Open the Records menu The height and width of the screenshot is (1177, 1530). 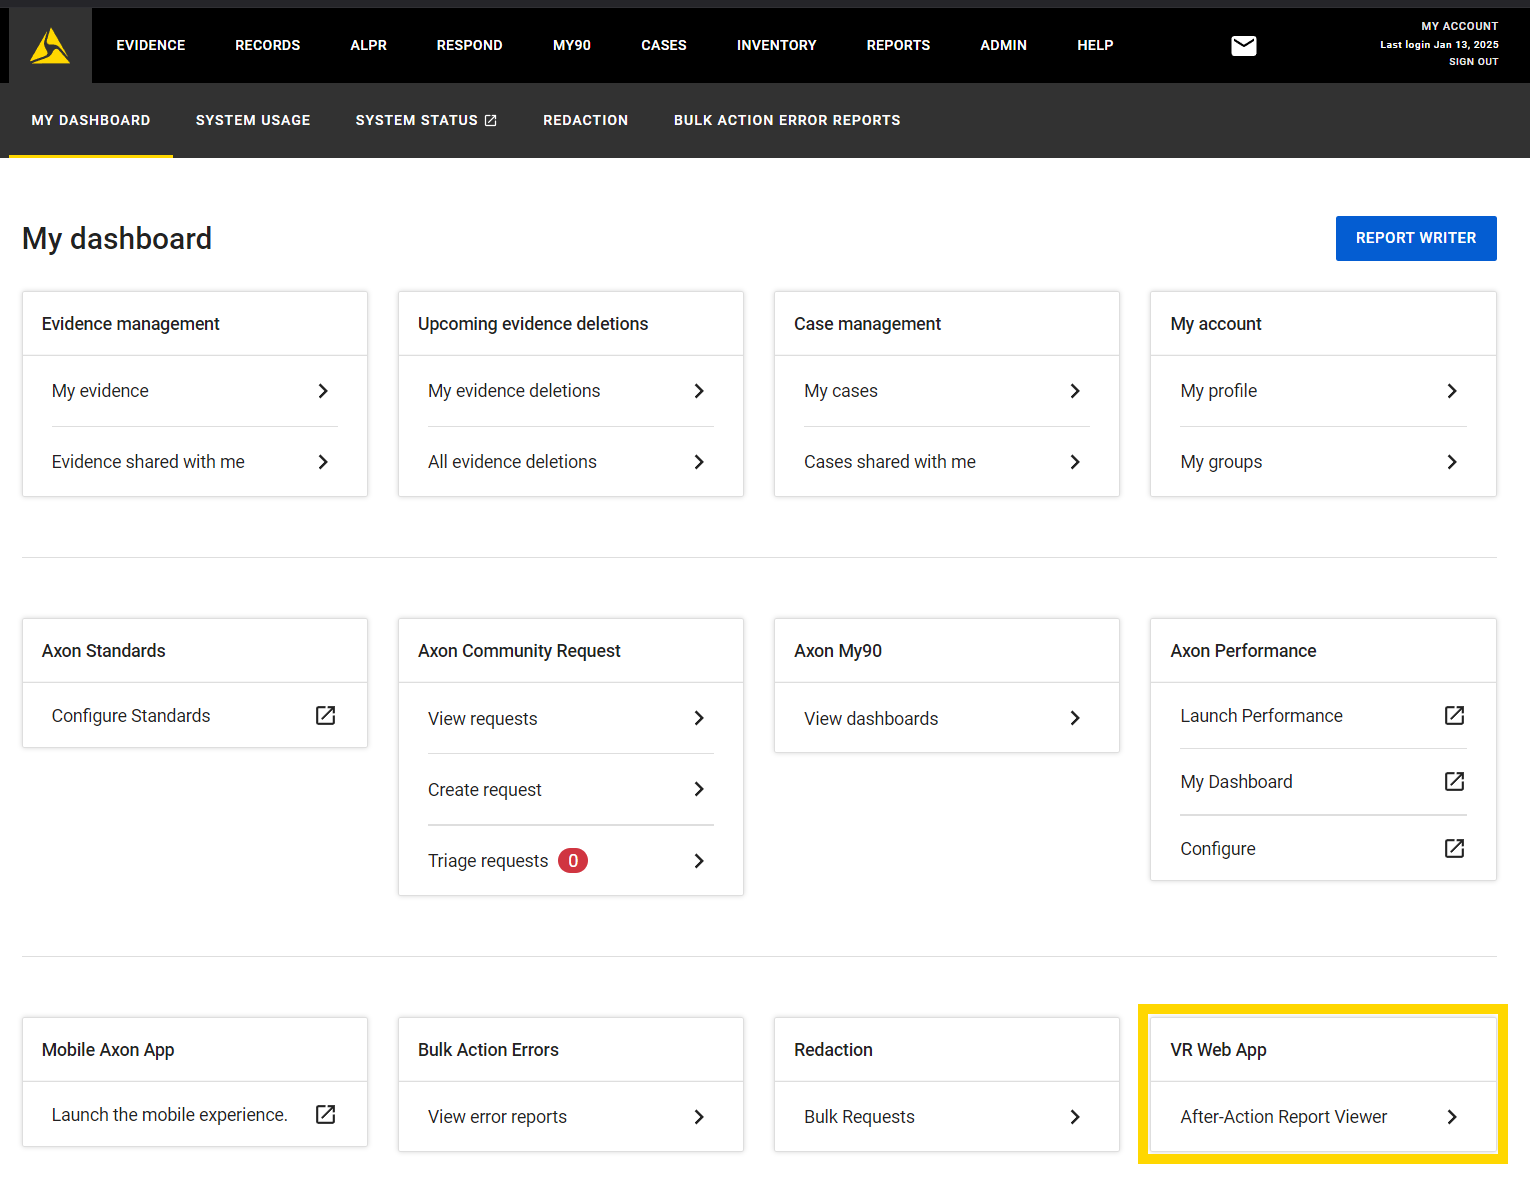pos(268,46)
